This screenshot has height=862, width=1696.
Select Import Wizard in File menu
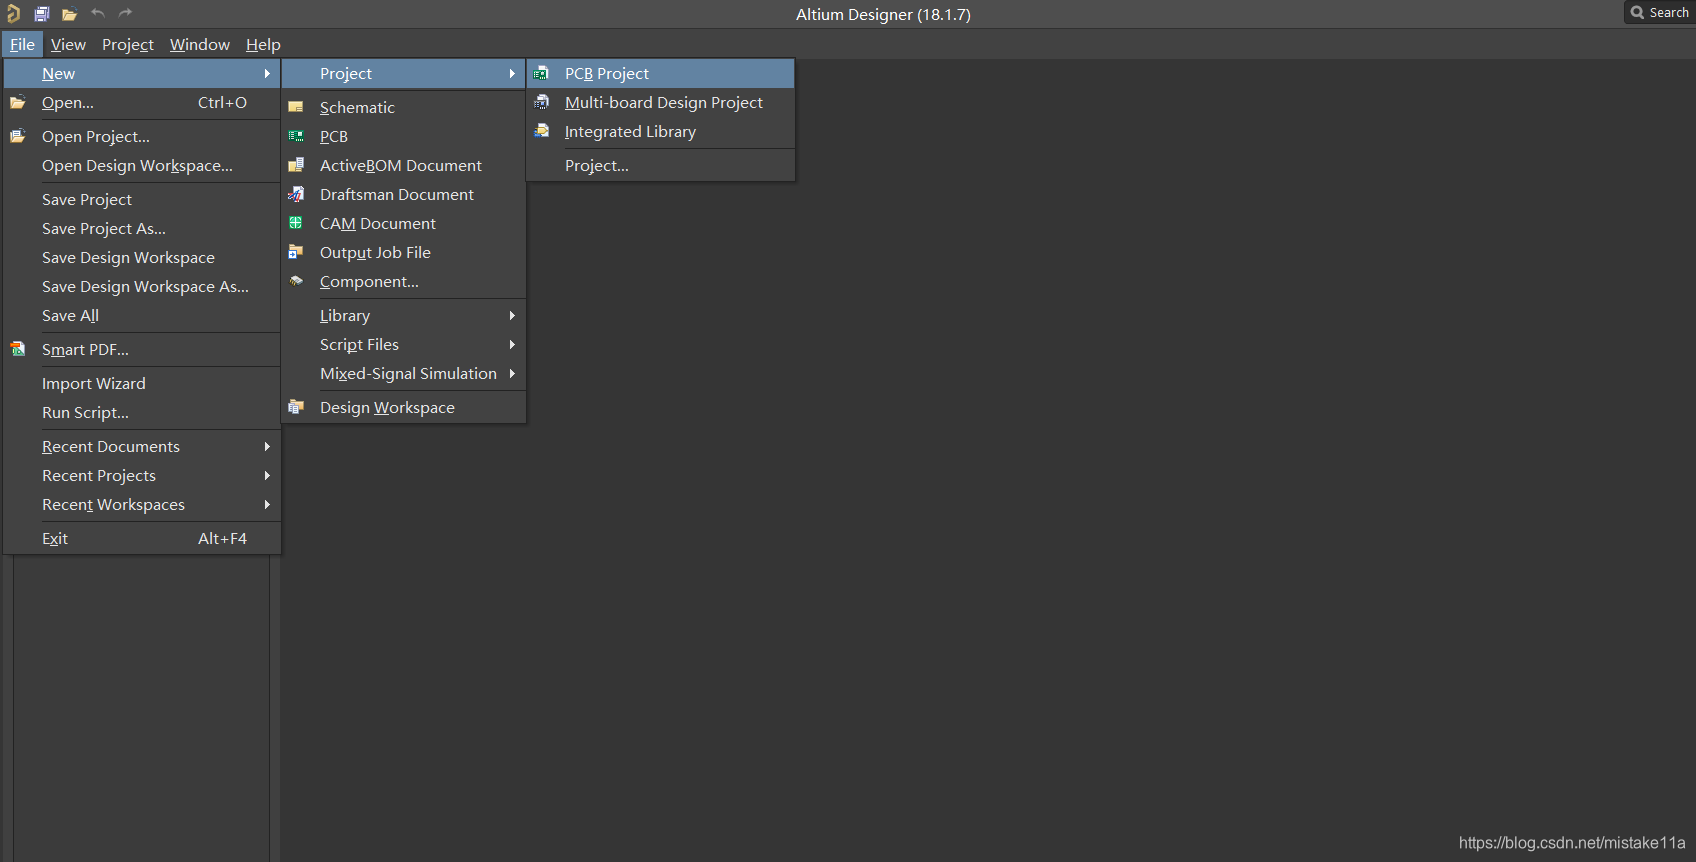pos(93,383)
